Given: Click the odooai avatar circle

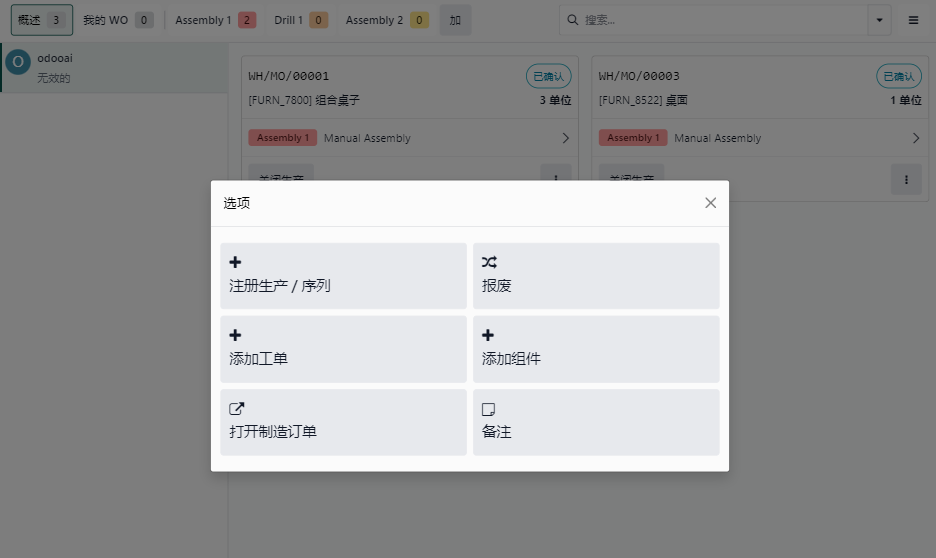Looking at the screenshot, I should 18,61.
